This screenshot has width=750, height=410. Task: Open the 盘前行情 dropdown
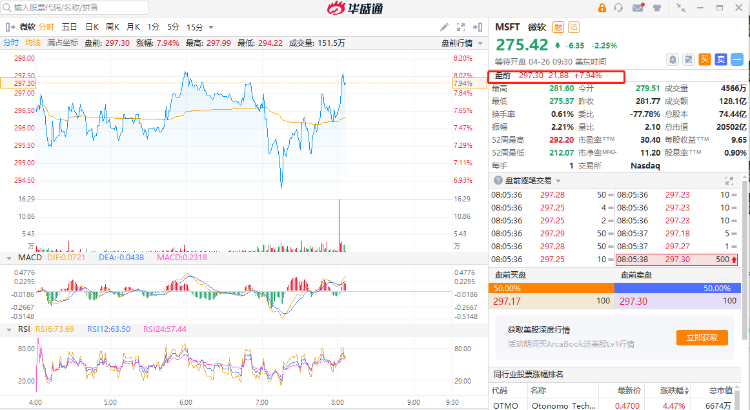click(461, 44)
